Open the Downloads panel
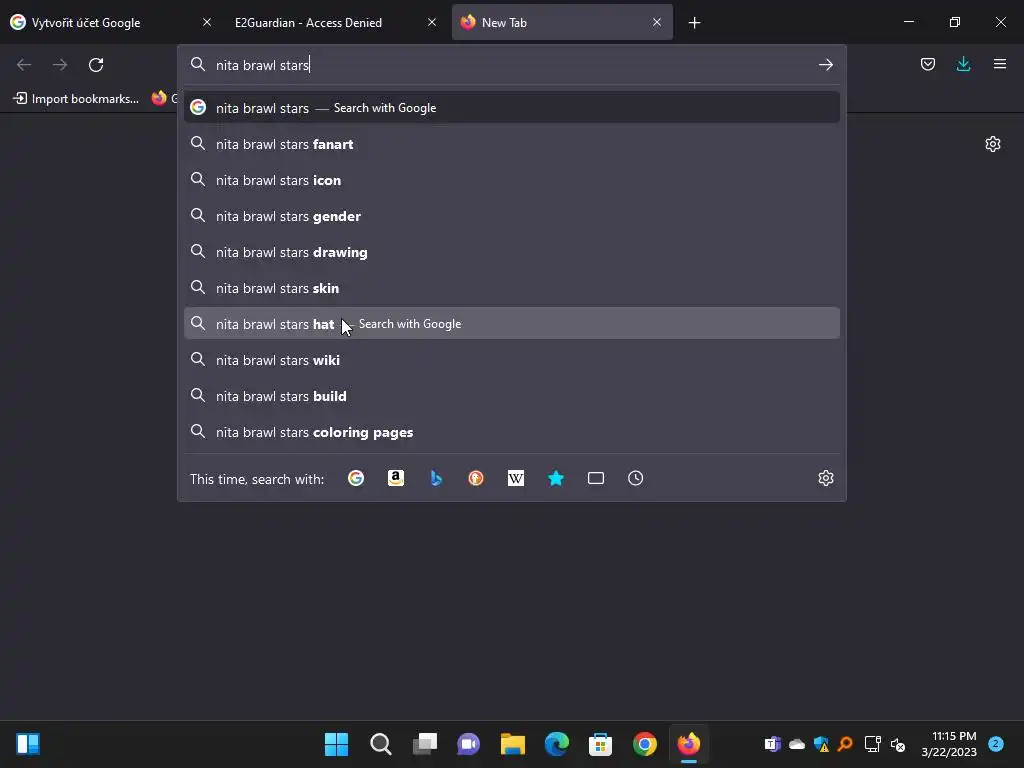 pos(963,64)
